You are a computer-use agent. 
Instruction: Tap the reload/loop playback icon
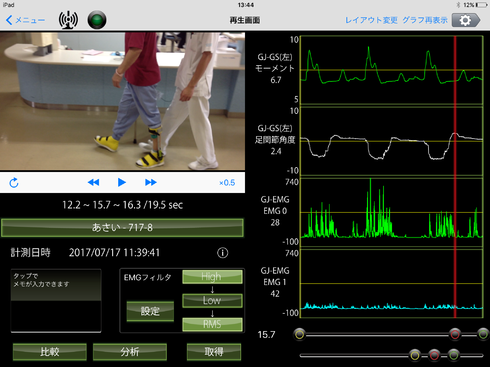(14, 183)
